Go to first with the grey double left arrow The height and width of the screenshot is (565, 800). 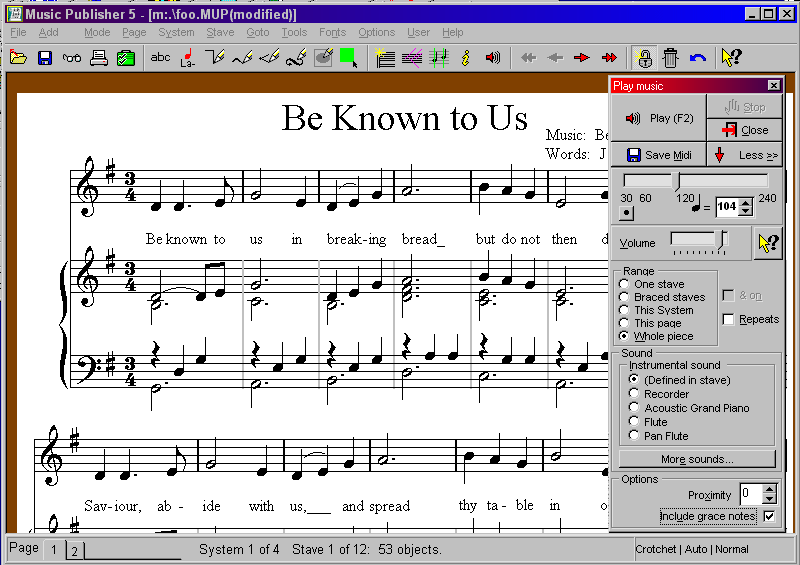[528, 58]
